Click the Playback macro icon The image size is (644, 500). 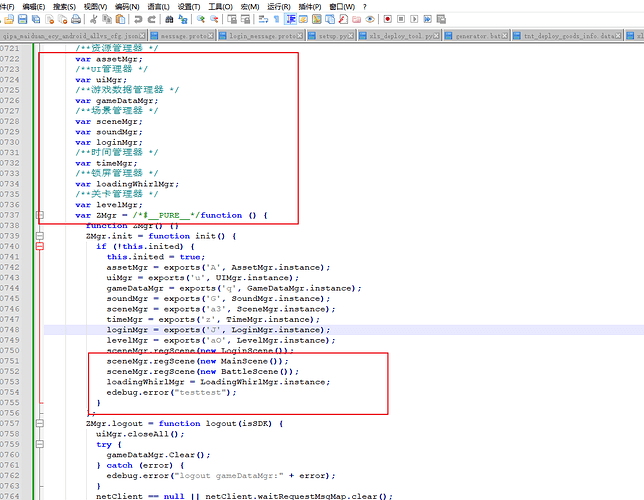coord(414,19)
